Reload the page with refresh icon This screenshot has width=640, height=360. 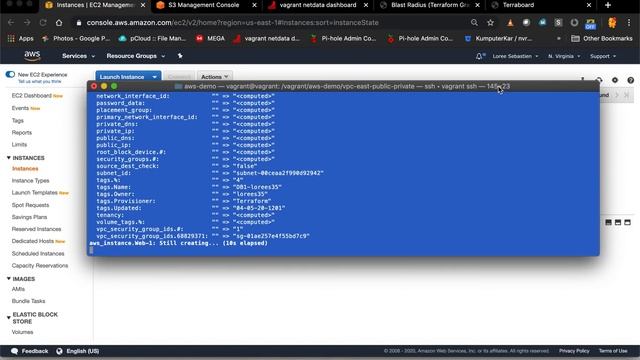pyautogui.click(x=43, y=22)
